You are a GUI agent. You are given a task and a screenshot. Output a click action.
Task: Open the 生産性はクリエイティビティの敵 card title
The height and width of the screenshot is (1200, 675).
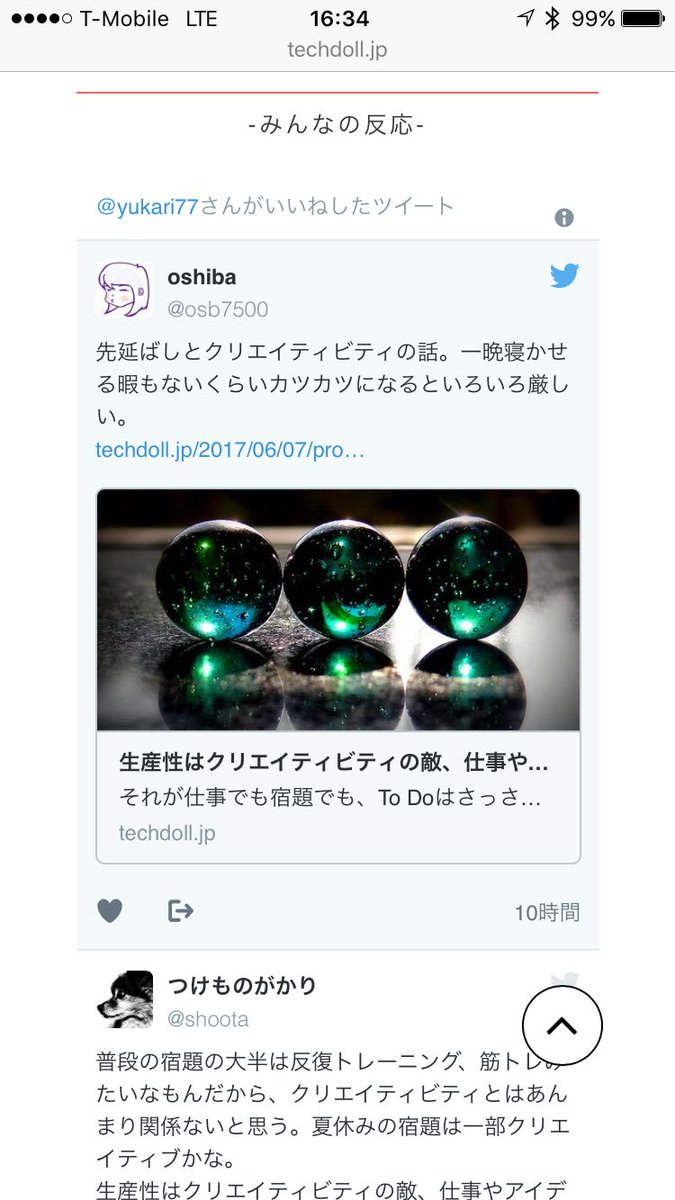333,764
